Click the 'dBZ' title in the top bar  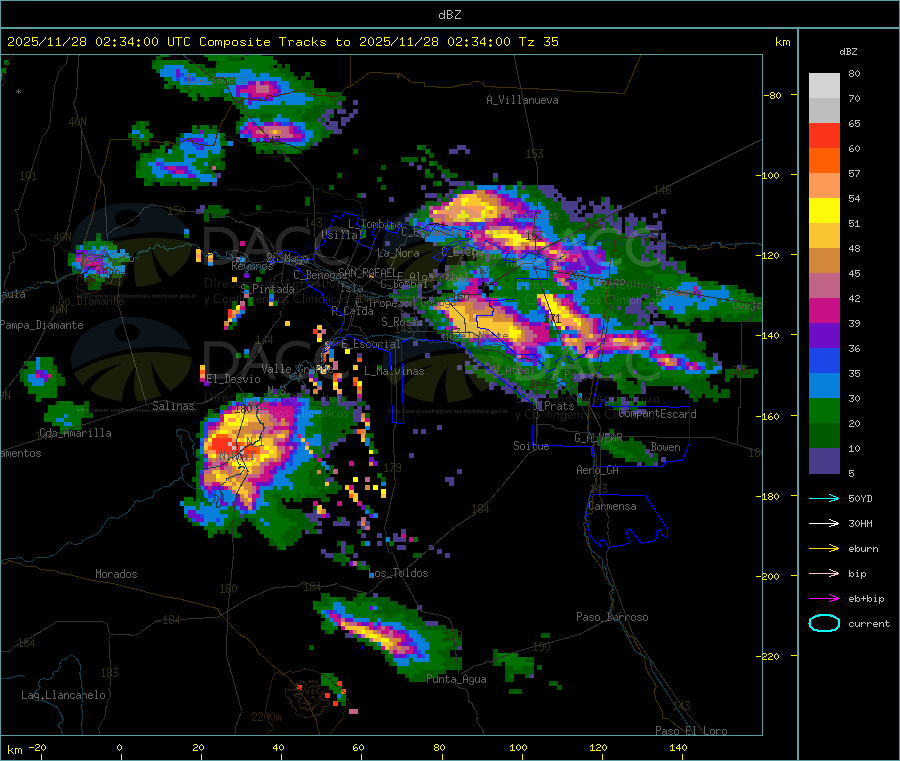[x=449, y=15]
